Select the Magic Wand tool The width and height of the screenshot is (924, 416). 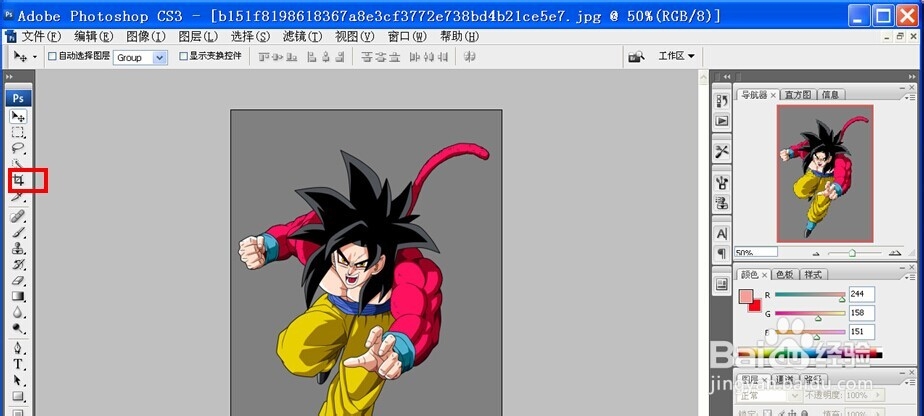(x=18, y=163)
